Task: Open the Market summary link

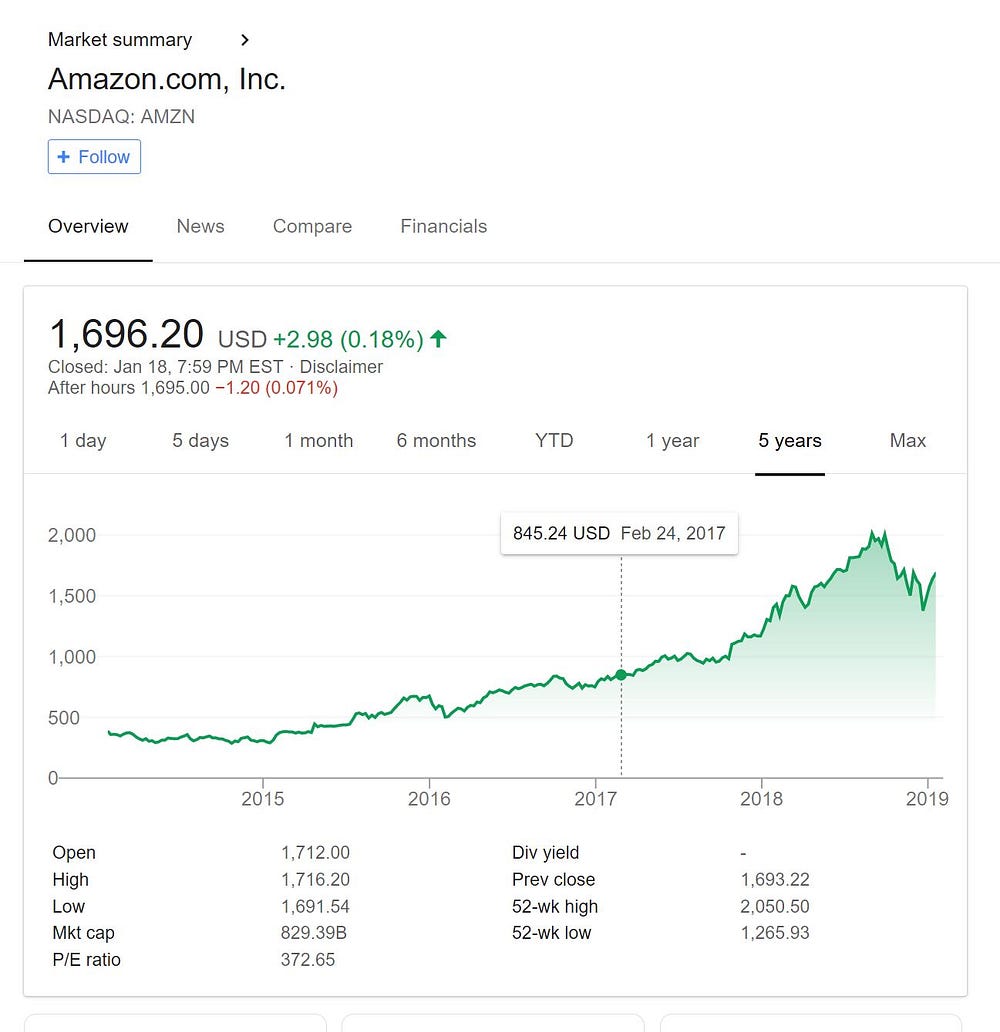Action: 120,39
